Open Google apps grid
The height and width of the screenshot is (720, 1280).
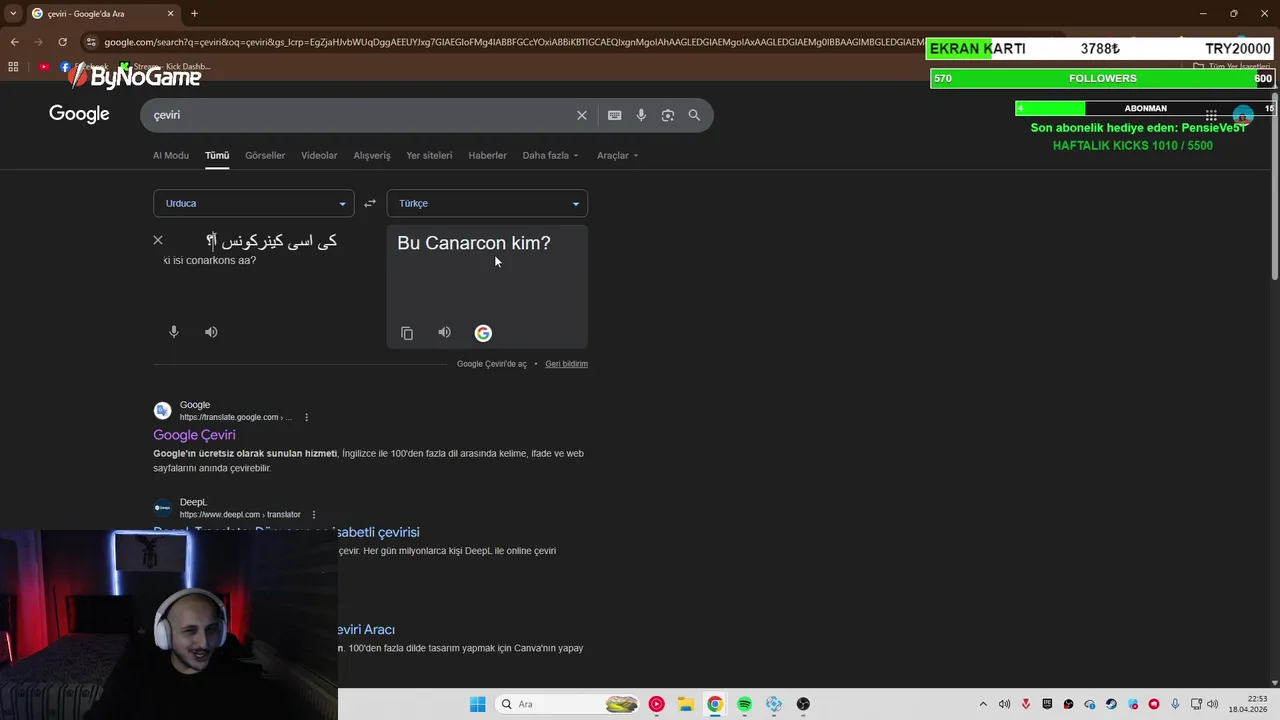pyautogui.click(x=1211, y=115)
